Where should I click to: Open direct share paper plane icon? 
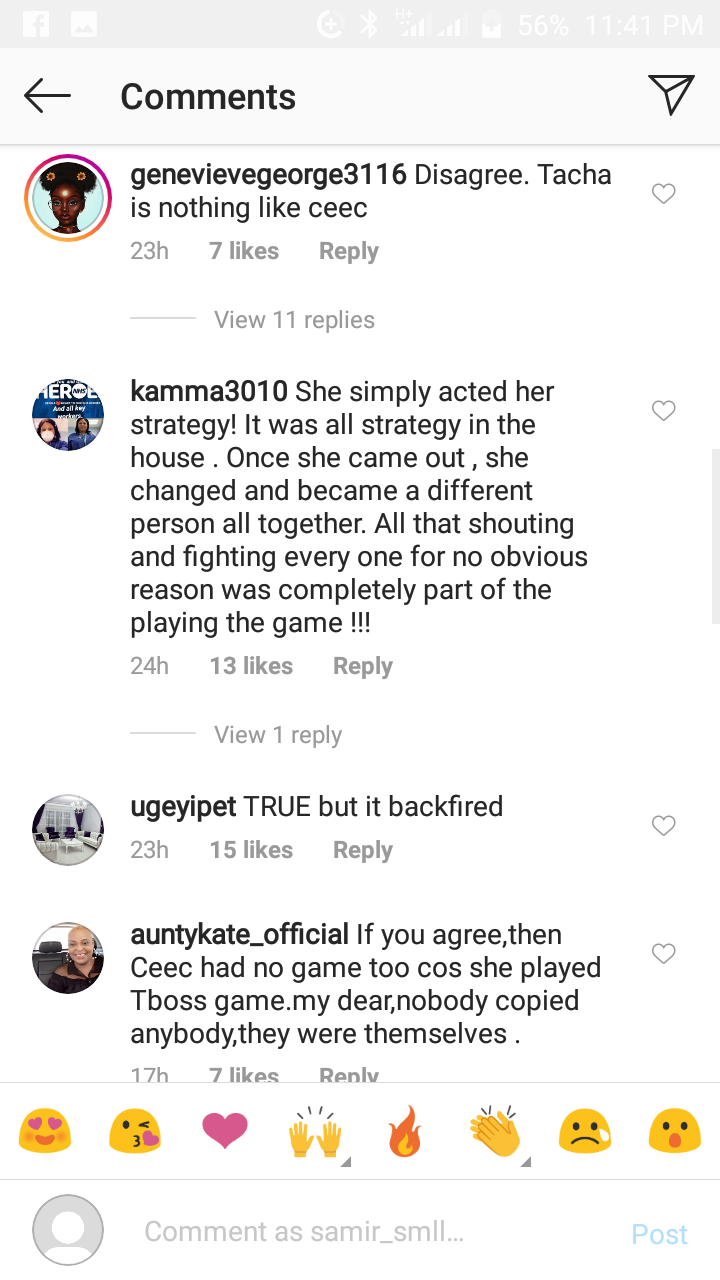point(671,95)
